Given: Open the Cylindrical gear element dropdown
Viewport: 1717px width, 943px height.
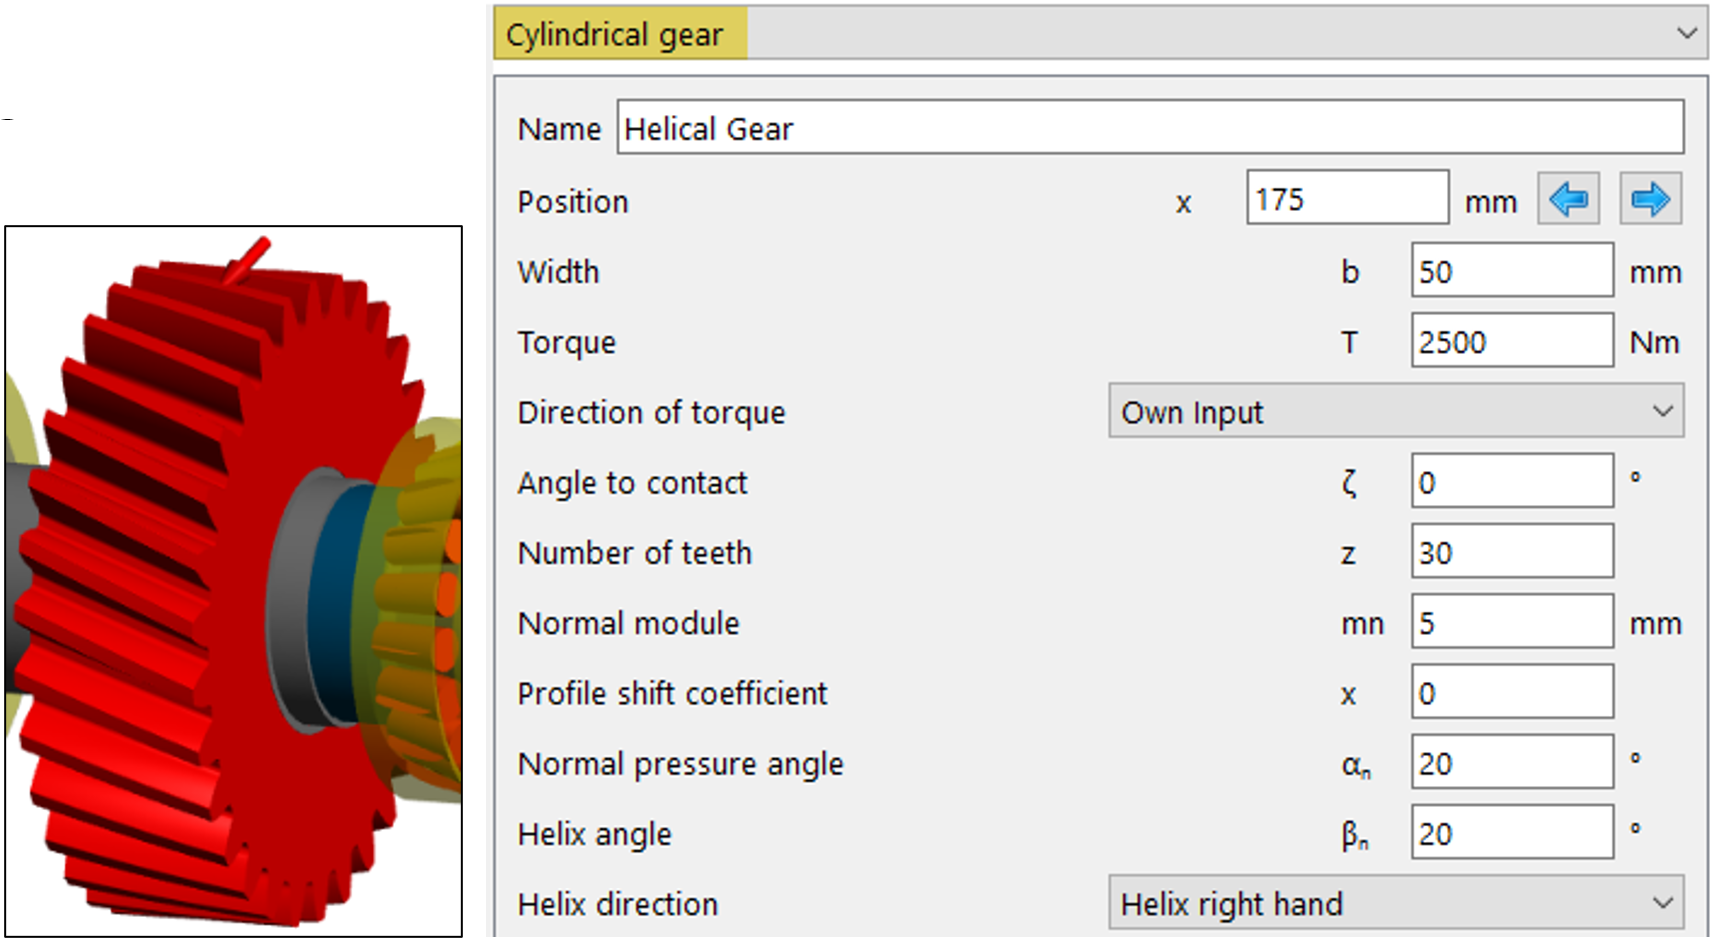Looking at the screenshot, I should [1686, 33].
